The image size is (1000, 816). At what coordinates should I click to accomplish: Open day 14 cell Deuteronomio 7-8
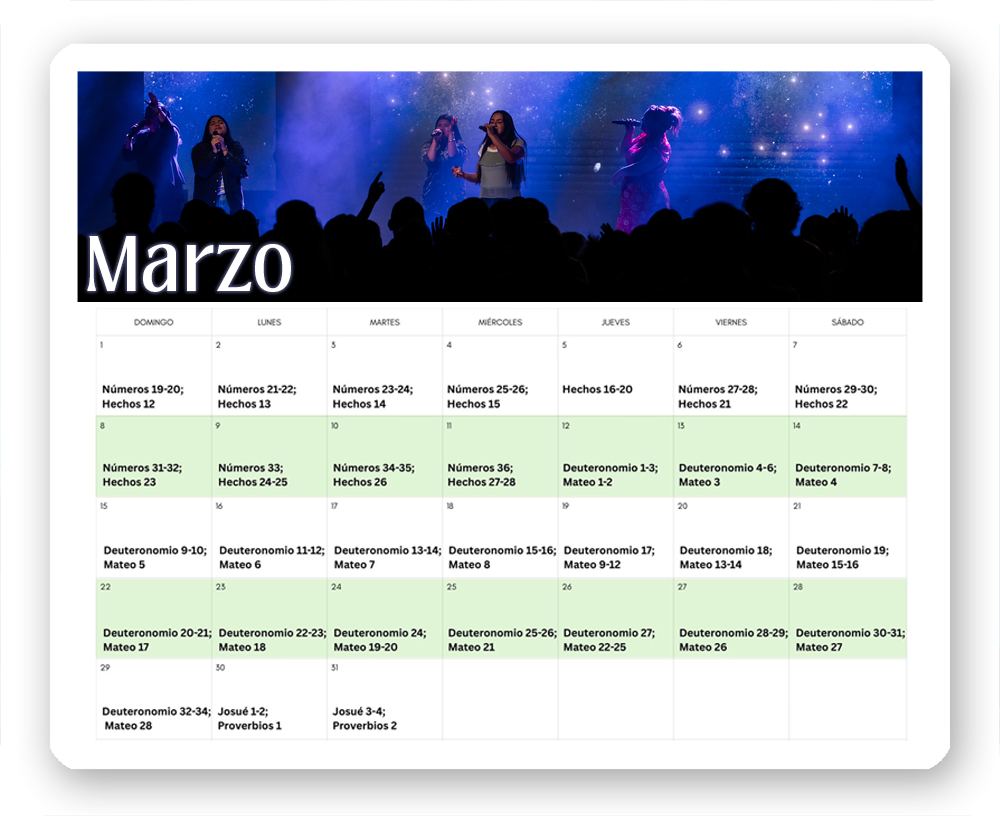coord(843,474)
